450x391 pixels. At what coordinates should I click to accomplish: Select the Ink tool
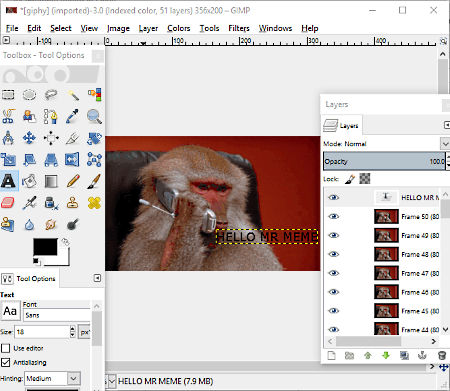click(51, 203)
